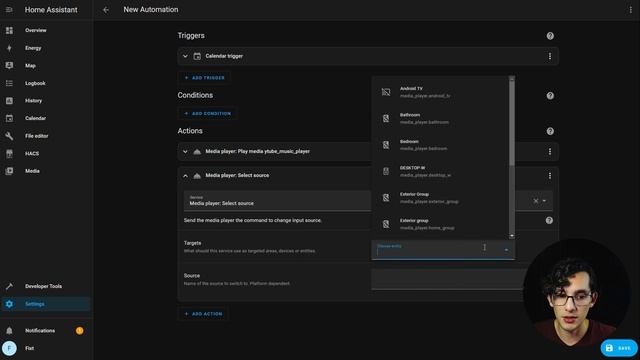This screenshot has height=360, width=640.
Task: Toggle the sidebar hamburger menu icon
Action: point(9,10)
